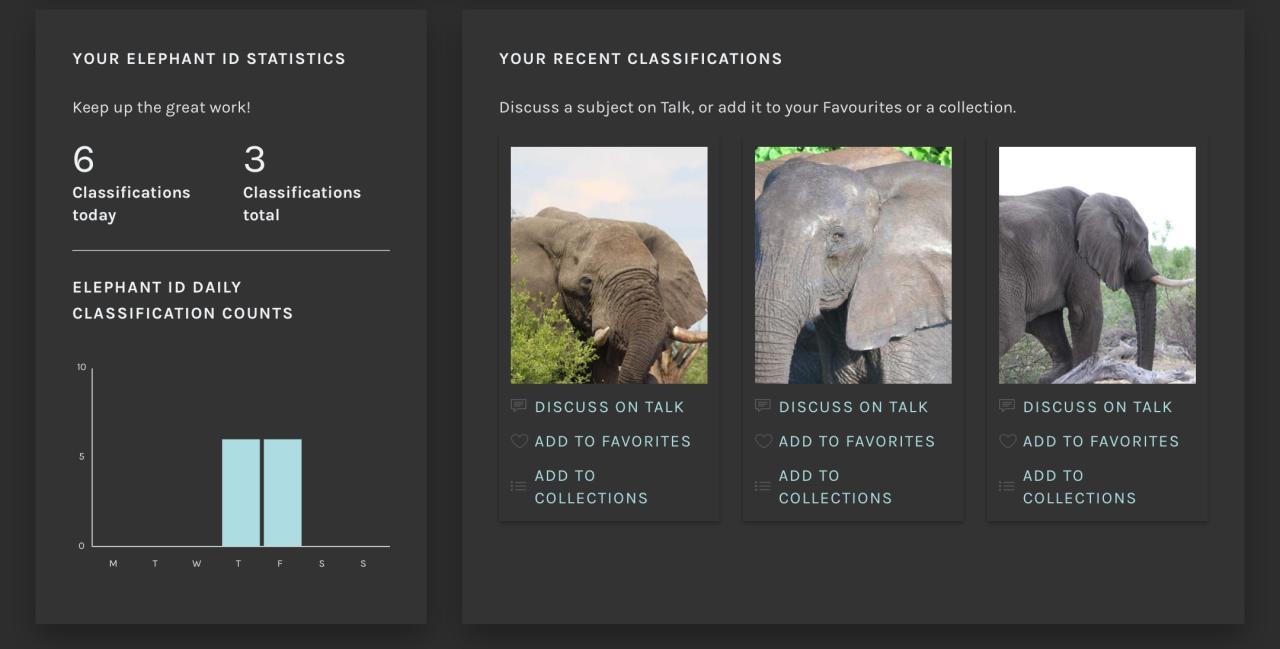Click the 'Your Recent Classifications' heading
The height and width of the screenshot is (649, 1280).
[641, 59]
